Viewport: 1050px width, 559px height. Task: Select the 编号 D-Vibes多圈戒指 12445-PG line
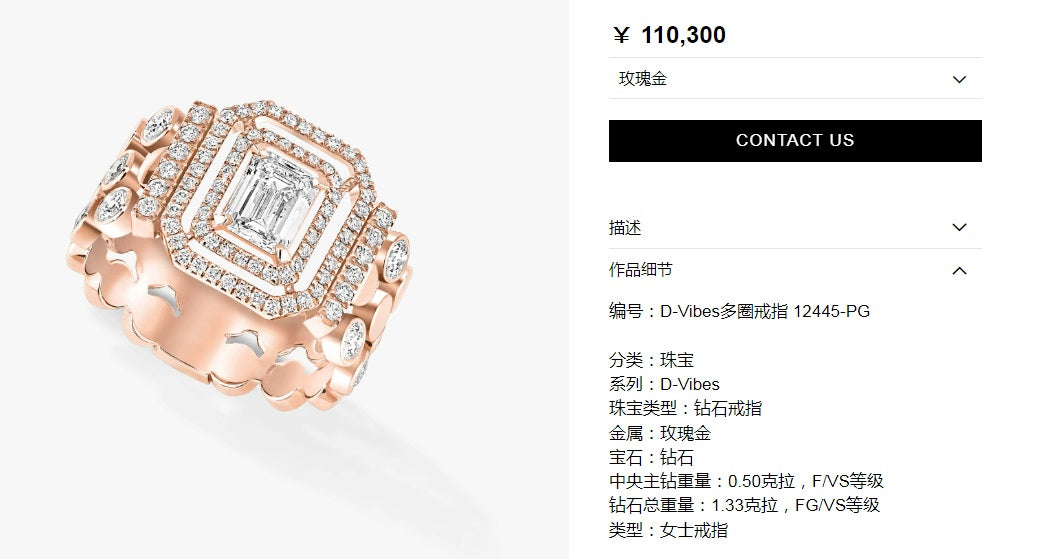pyautogui.click(x=739, y=311)
